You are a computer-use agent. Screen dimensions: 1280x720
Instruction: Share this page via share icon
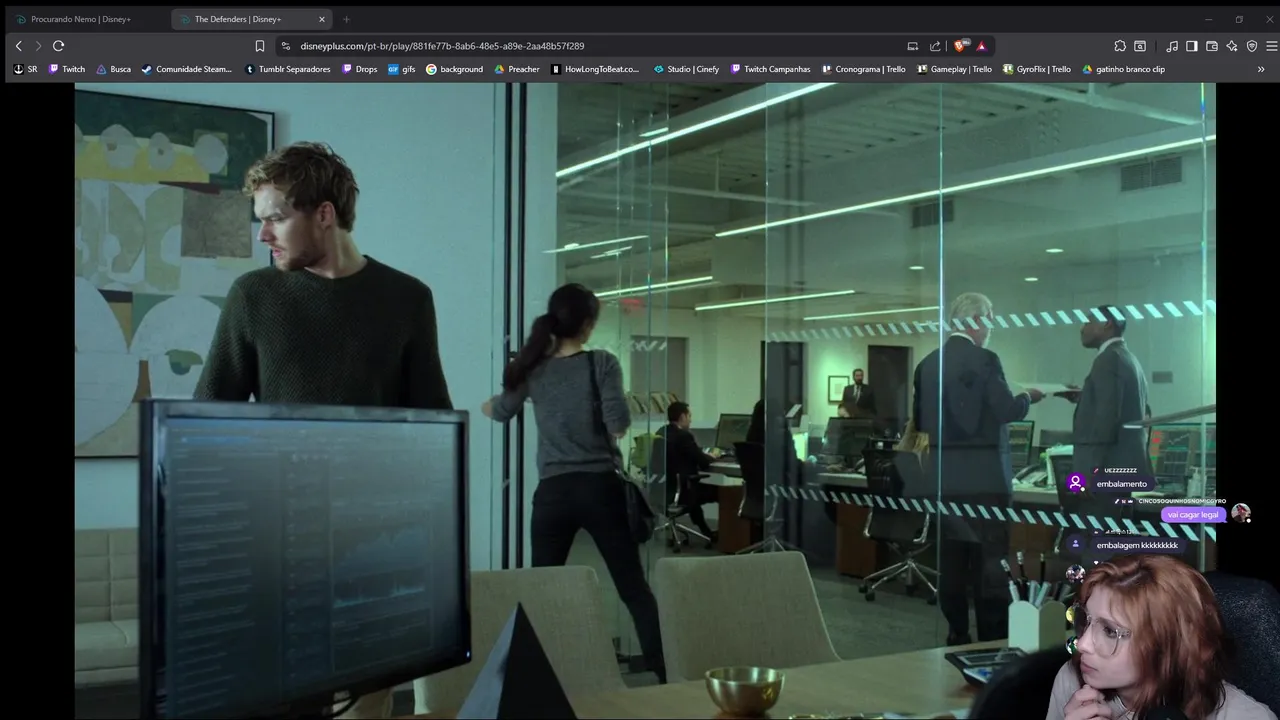(935, 46)
